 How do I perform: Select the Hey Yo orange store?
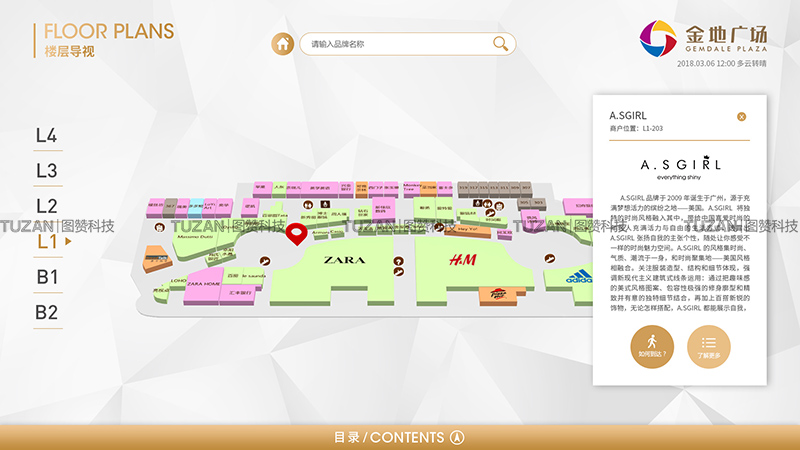point(468,231)
